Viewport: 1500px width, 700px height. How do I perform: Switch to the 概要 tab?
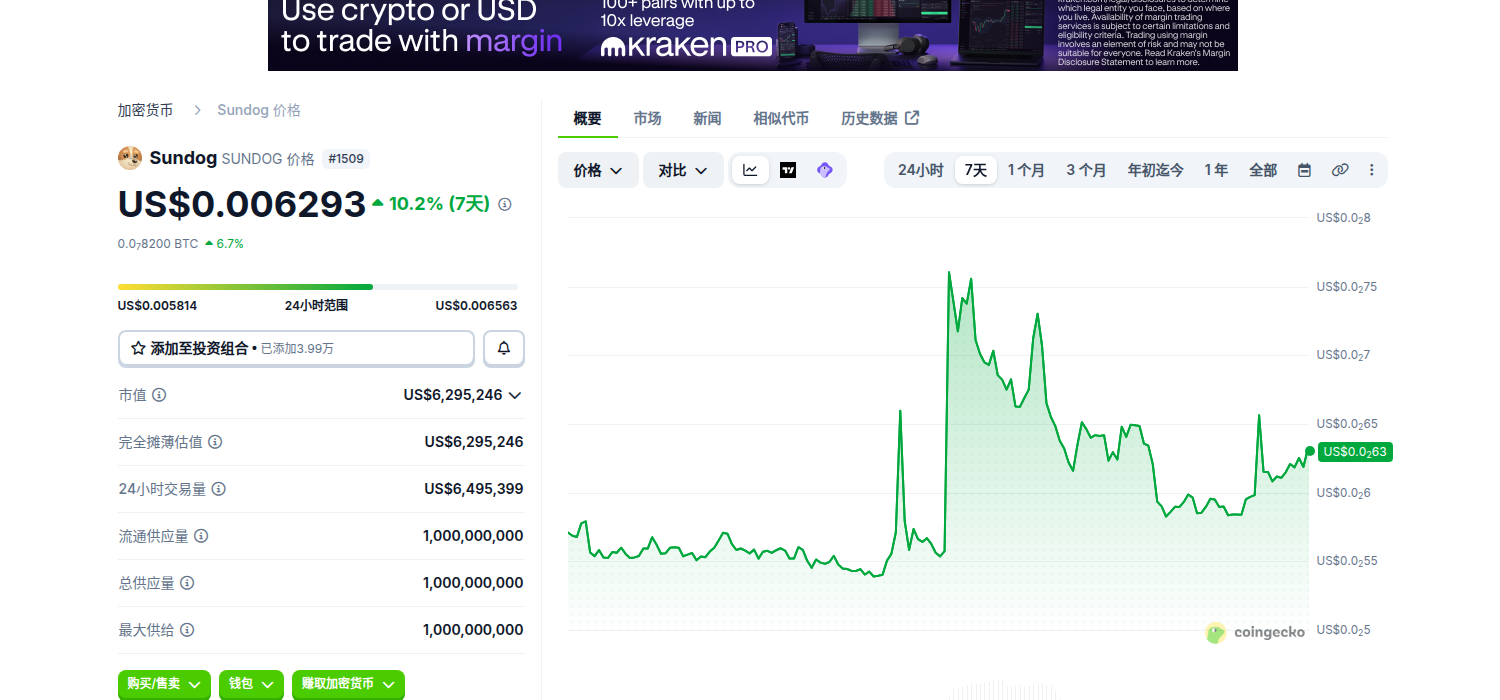588,118
